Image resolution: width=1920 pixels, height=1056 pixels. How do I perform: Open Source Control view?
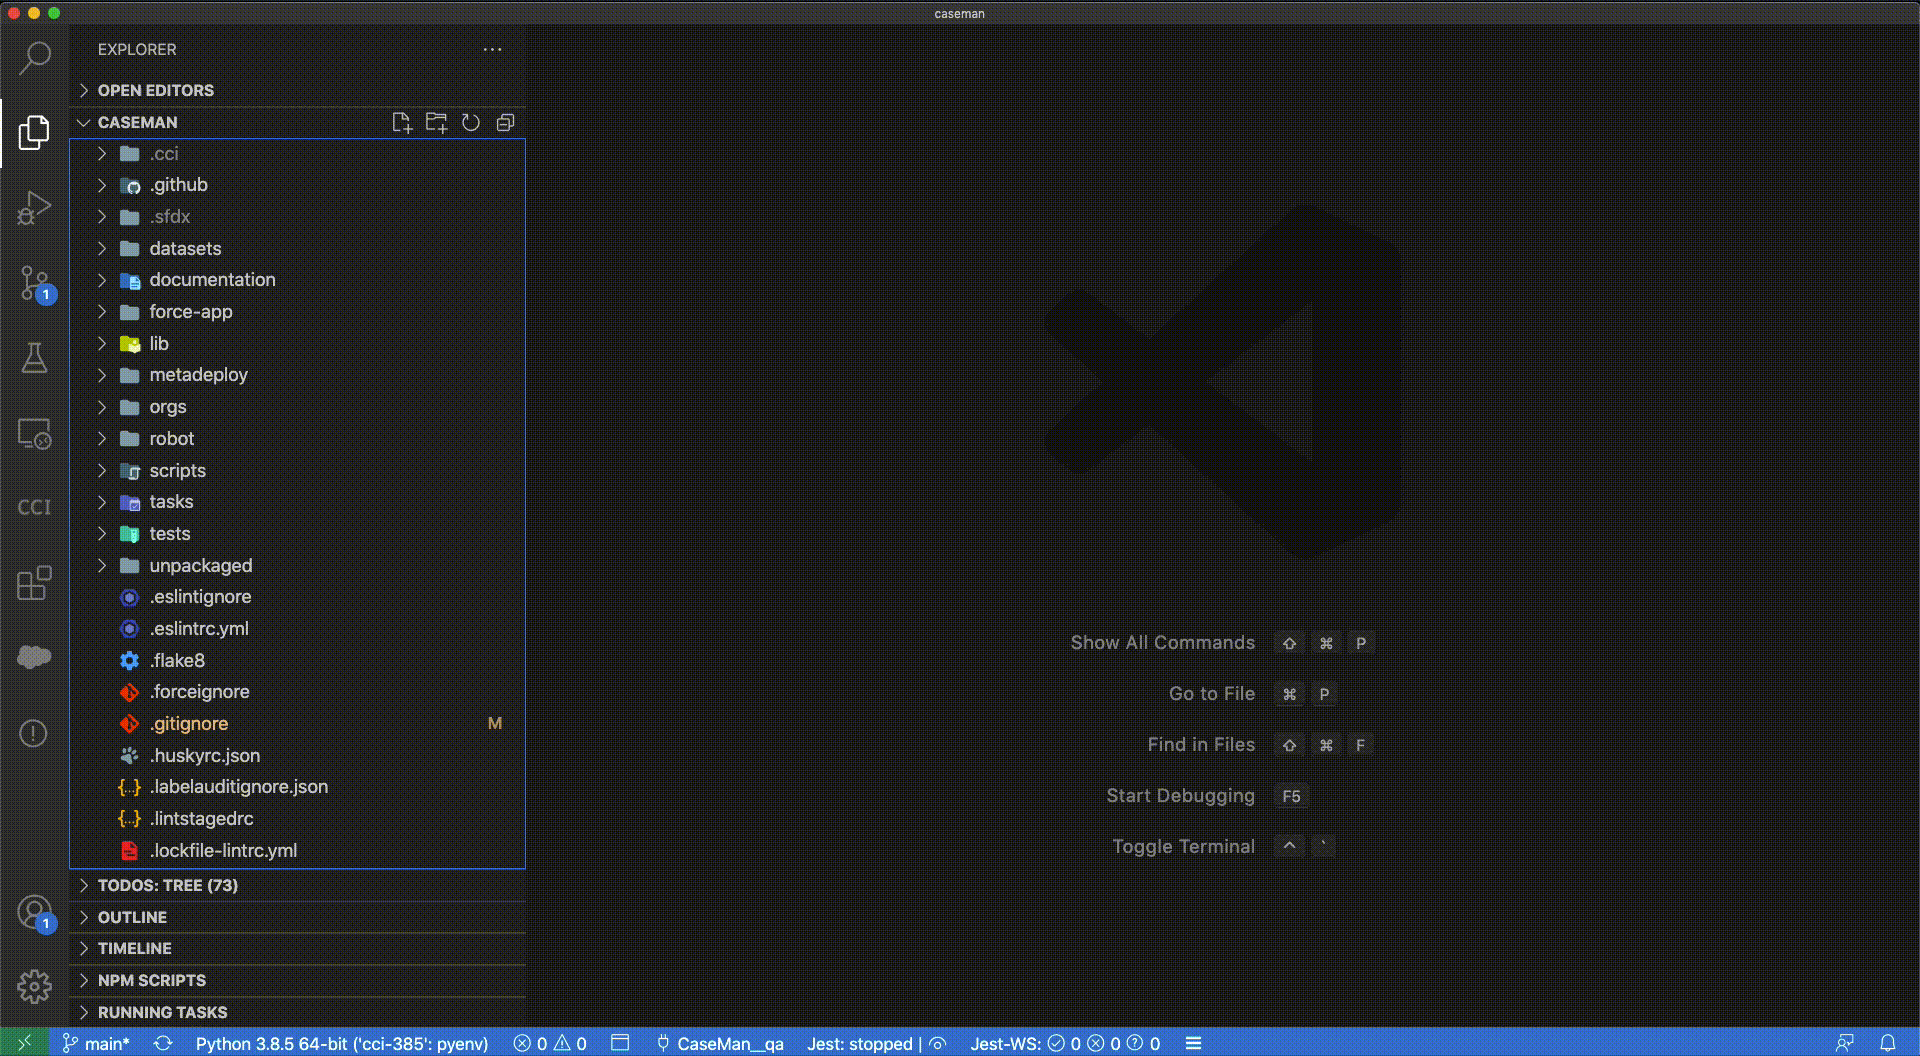point(36,284)
